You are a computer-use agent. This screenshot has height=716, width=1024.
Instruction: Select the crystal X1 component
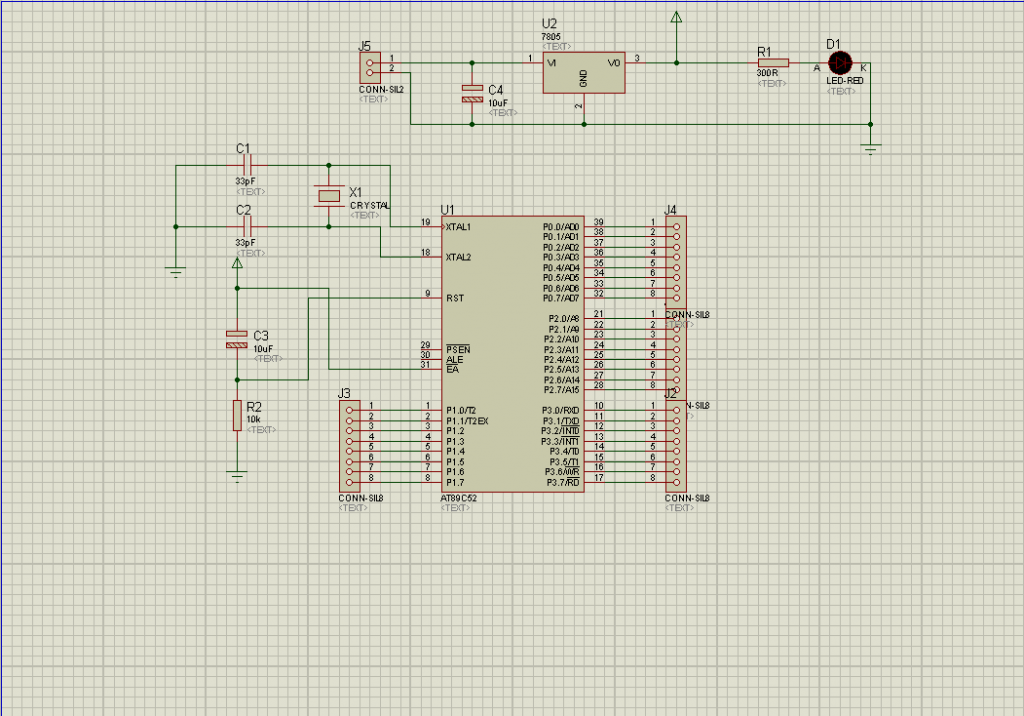click(x=328, y=196)
